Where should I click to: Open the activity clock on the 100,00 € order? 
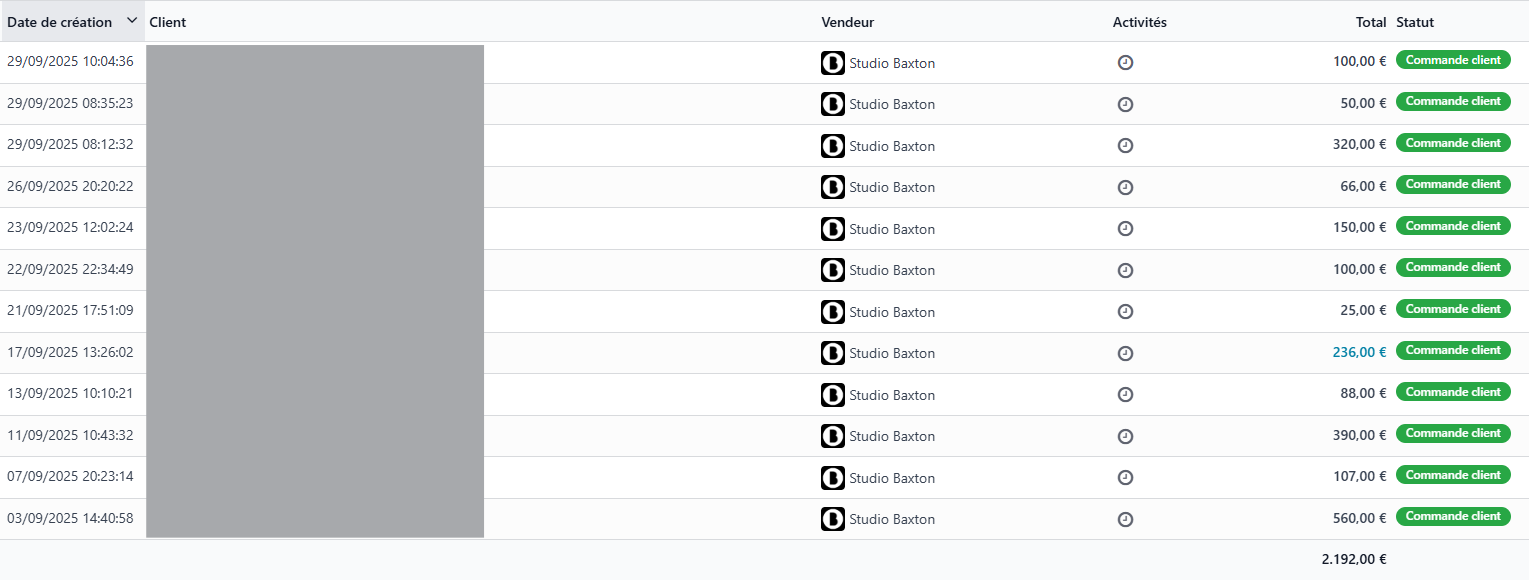(x=1126, y=61)
